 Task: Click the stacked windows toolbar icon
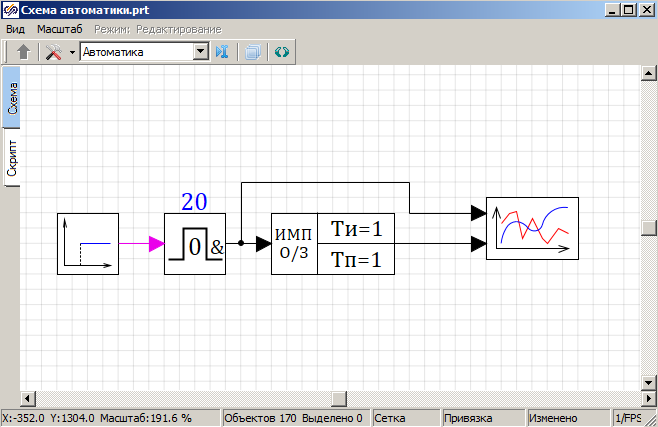252,52
